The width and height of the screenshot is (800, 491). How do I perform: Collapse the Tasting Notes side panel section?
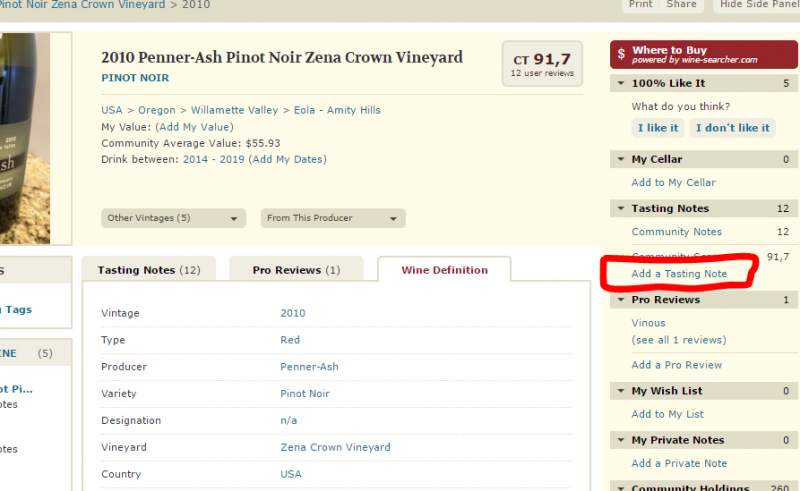point(621,208)
